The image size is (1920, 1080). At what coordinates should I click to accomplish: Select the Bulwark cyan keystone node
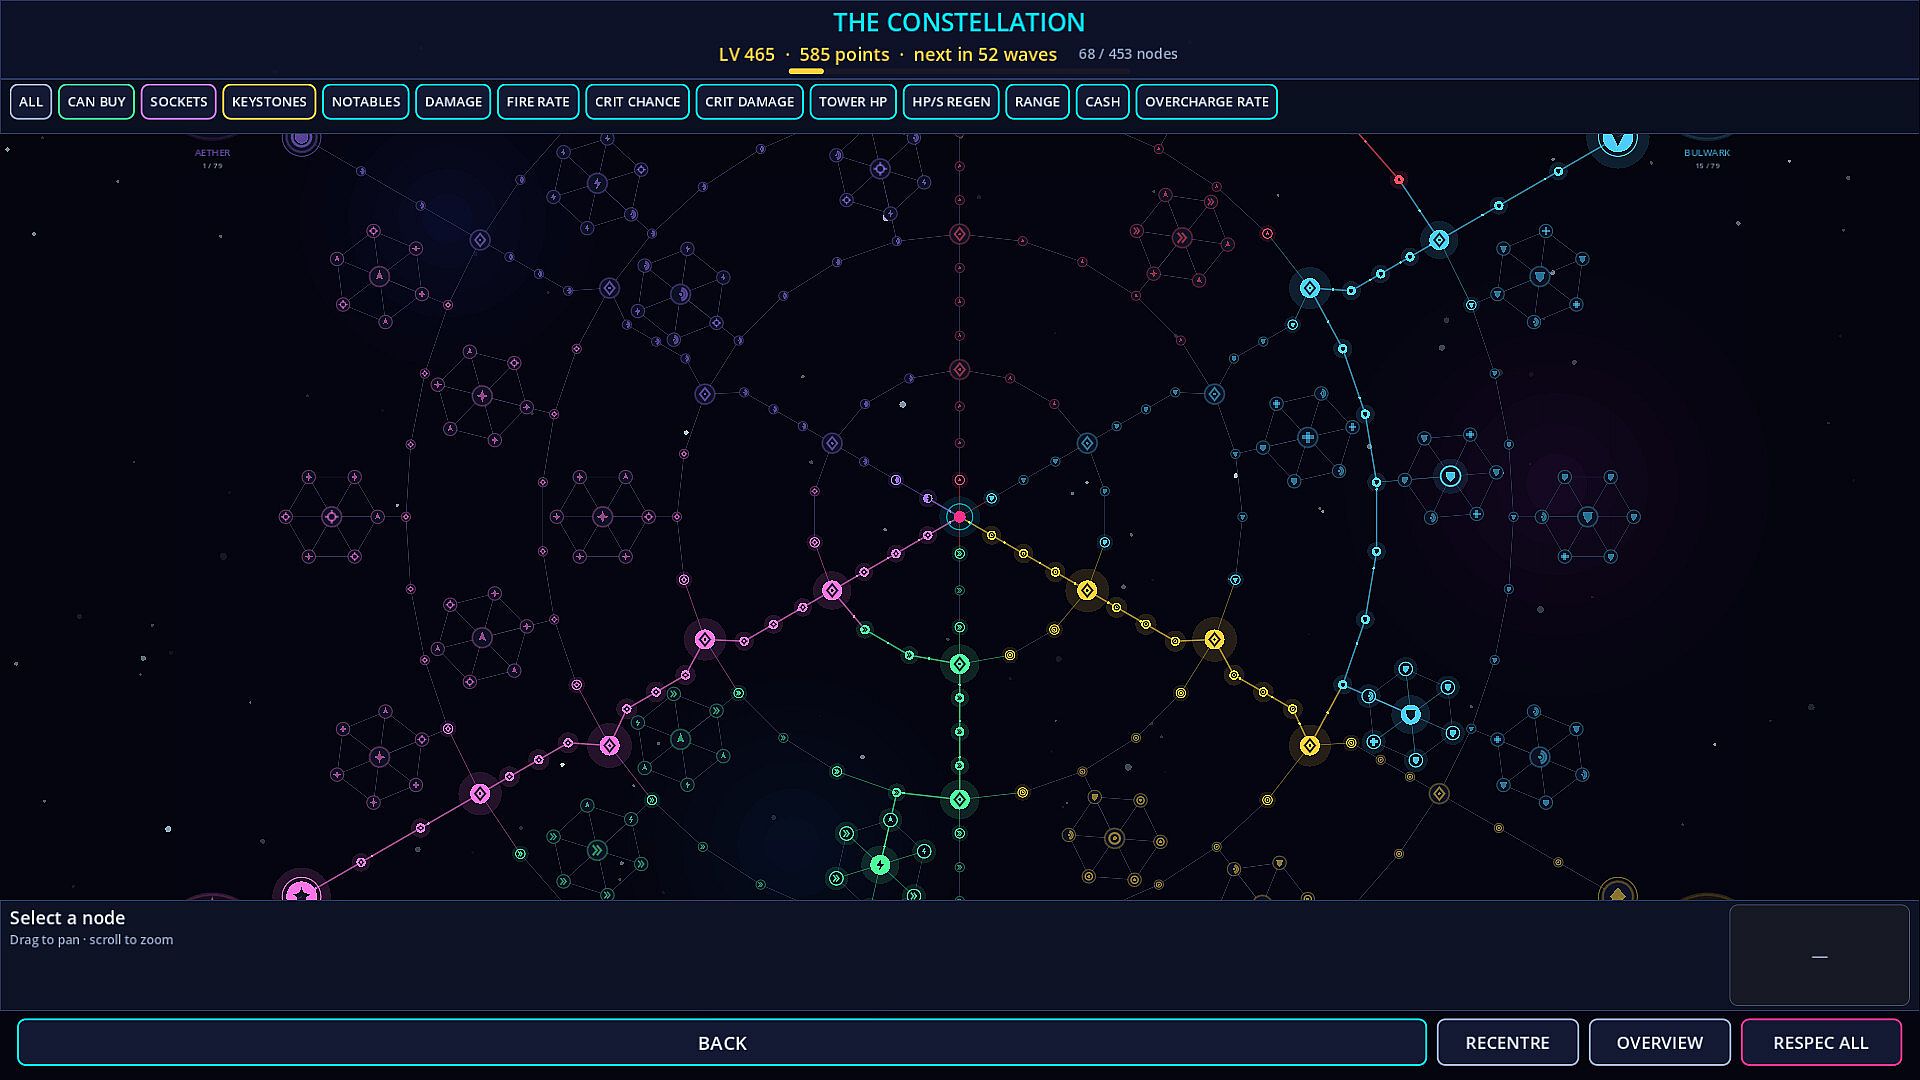pos(1617,141)
